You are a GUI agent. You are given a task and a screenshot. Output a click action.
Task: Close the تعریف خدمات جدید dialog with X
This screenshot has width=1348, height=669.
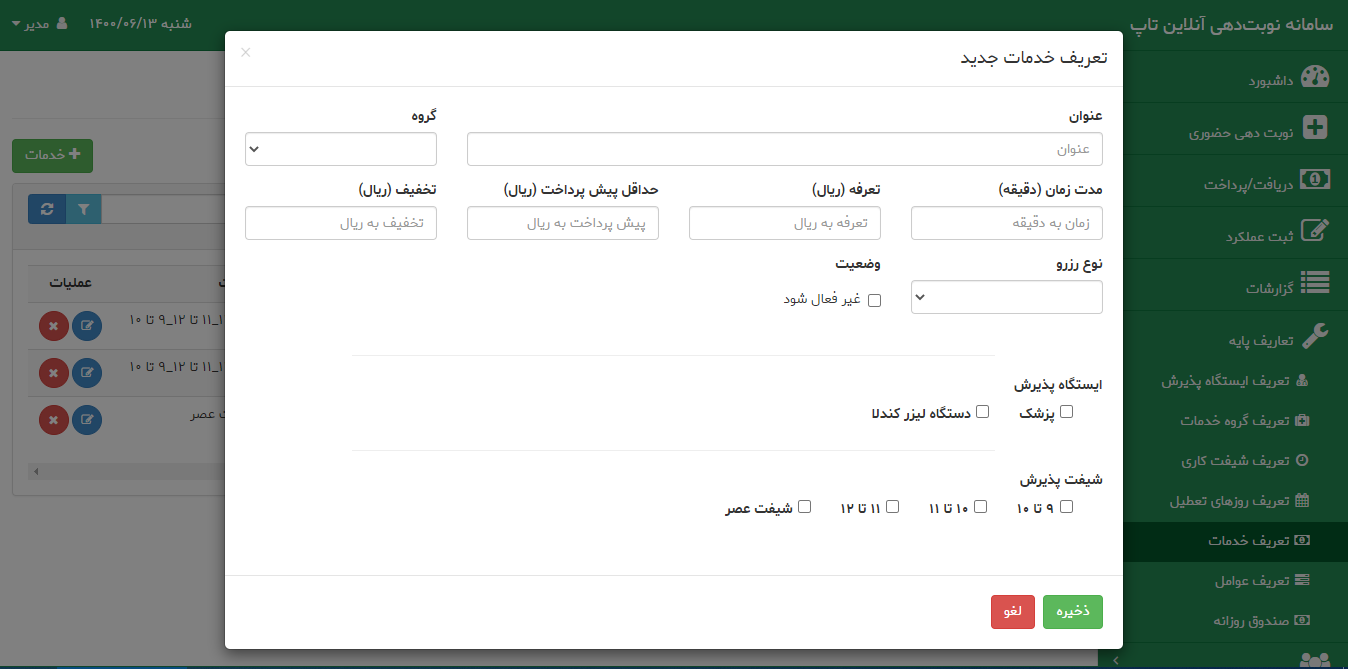coord(246,52)
